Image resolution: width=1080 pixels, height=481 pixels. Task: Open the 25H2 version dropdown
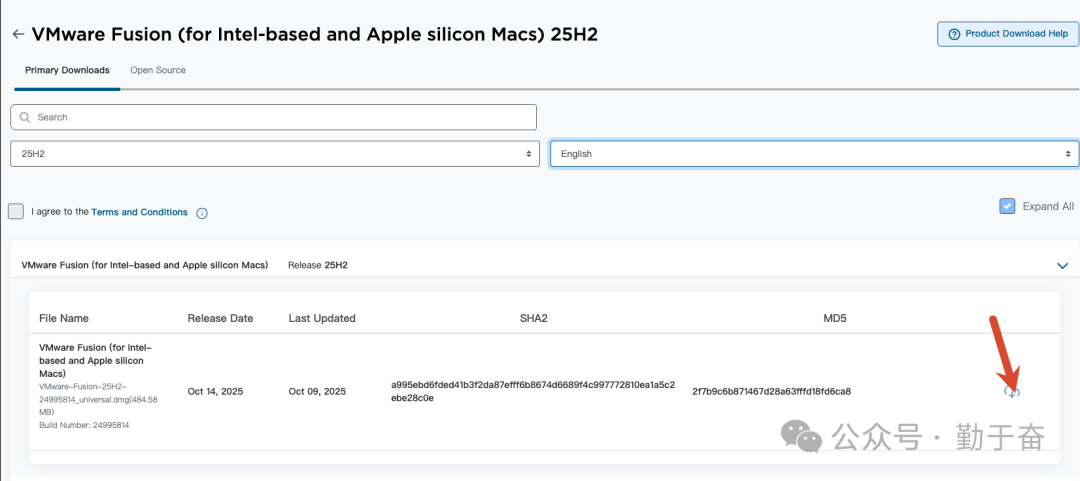273,154
